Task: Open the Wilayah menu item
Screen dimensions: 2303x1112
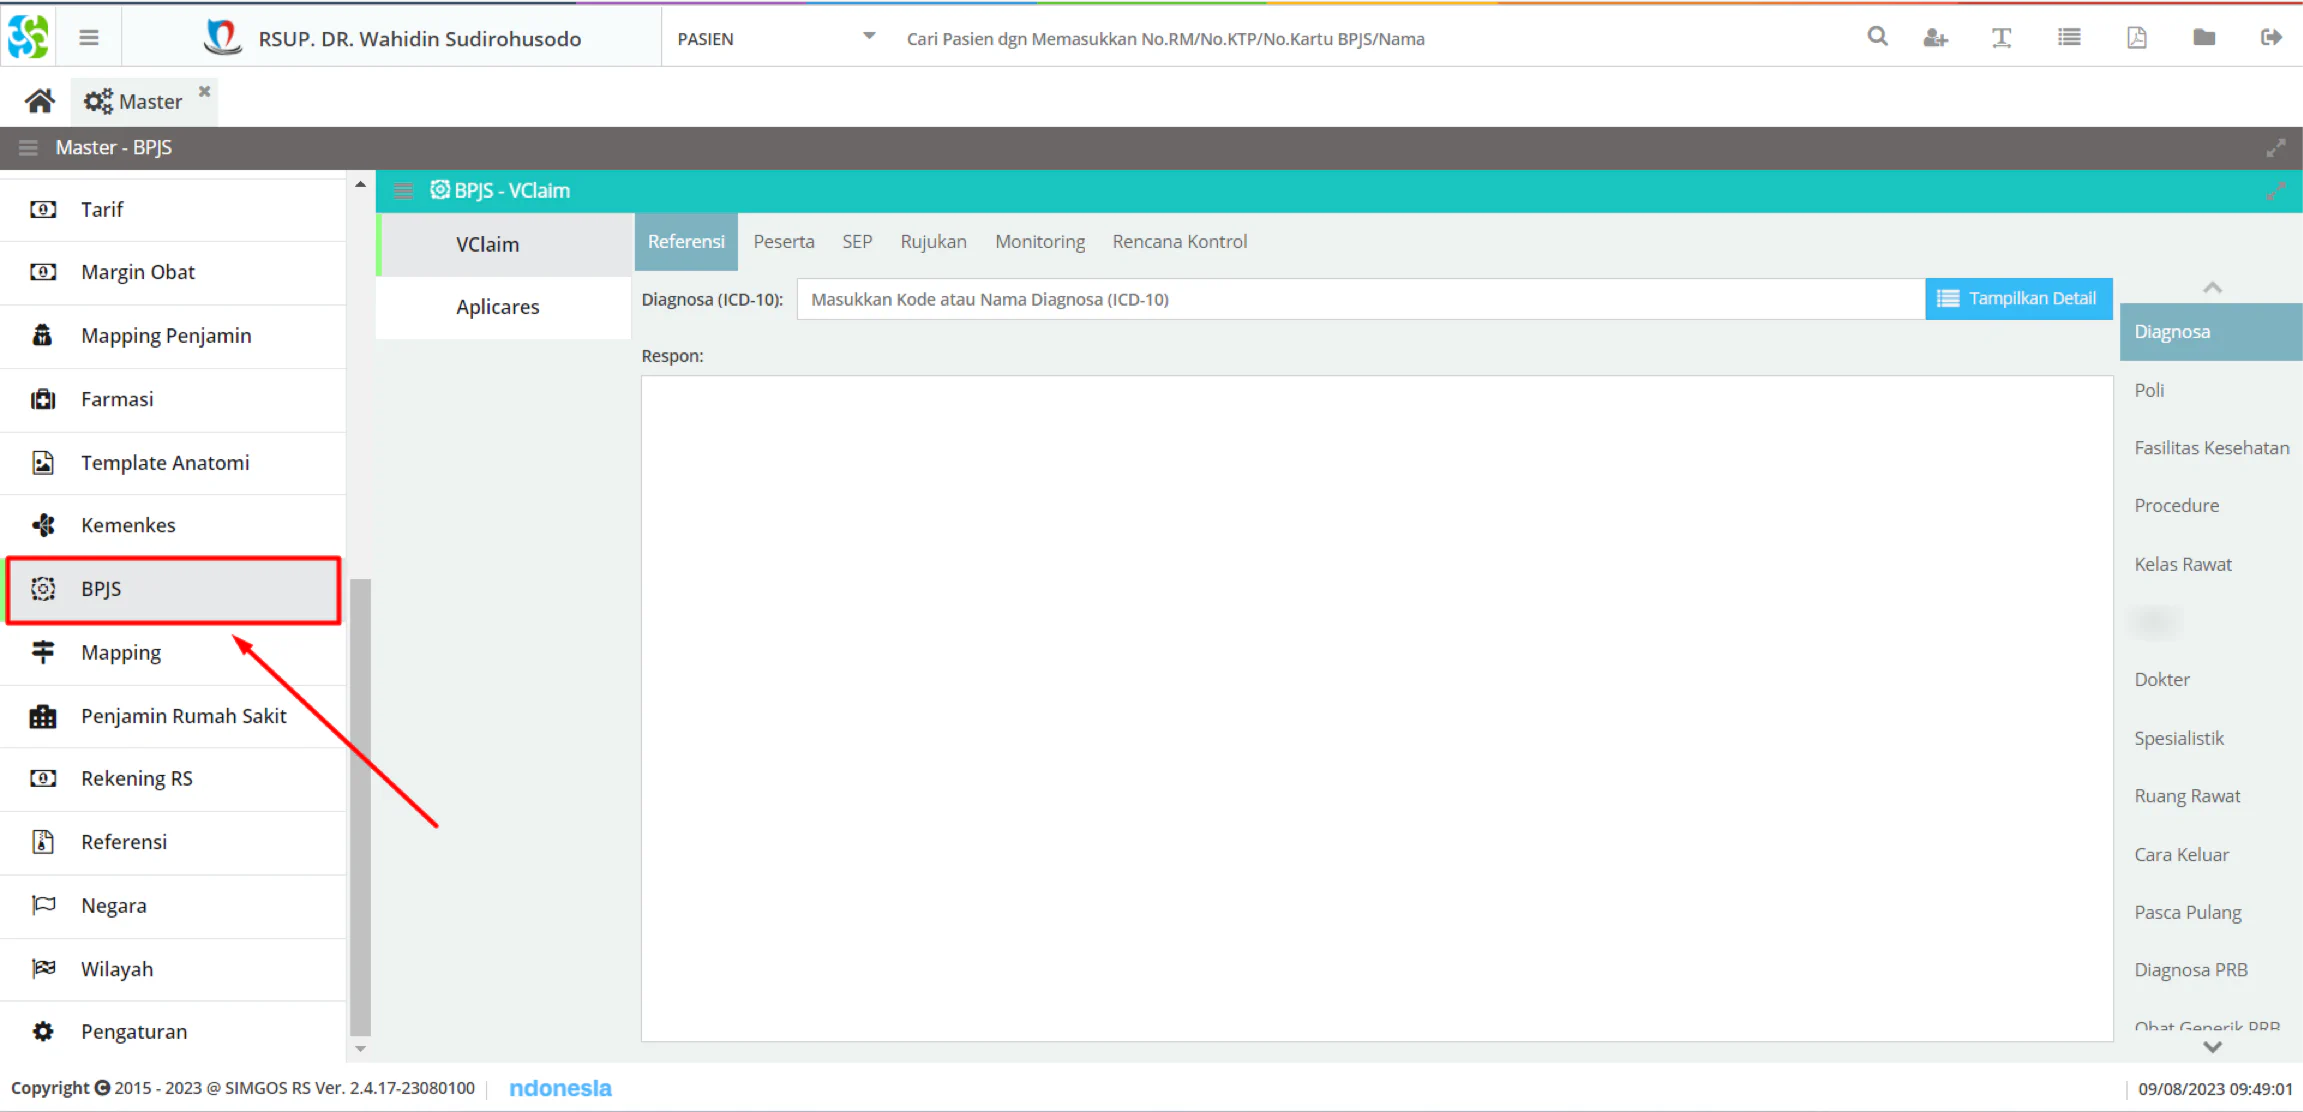Action: (173, 969)
